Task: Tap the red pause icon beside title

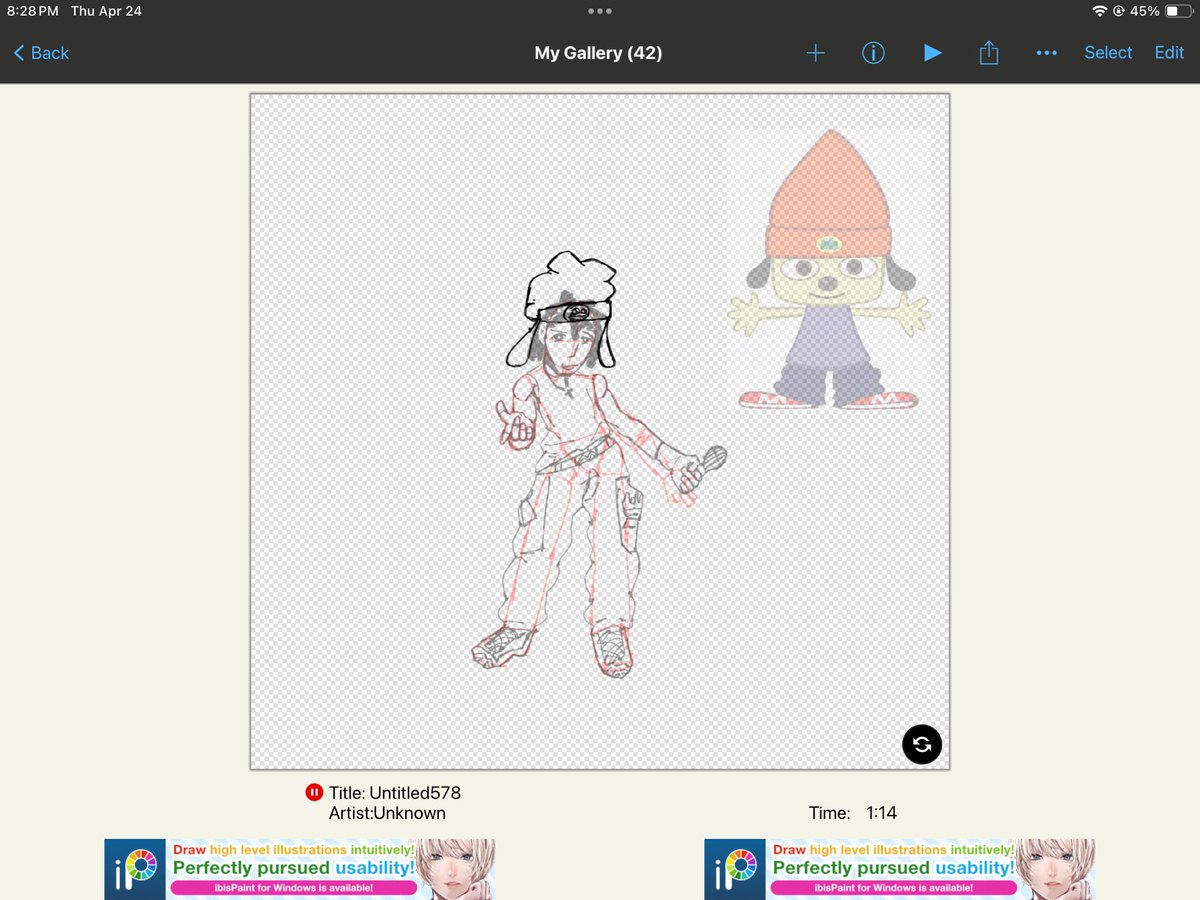Action: tap(314, 792)
